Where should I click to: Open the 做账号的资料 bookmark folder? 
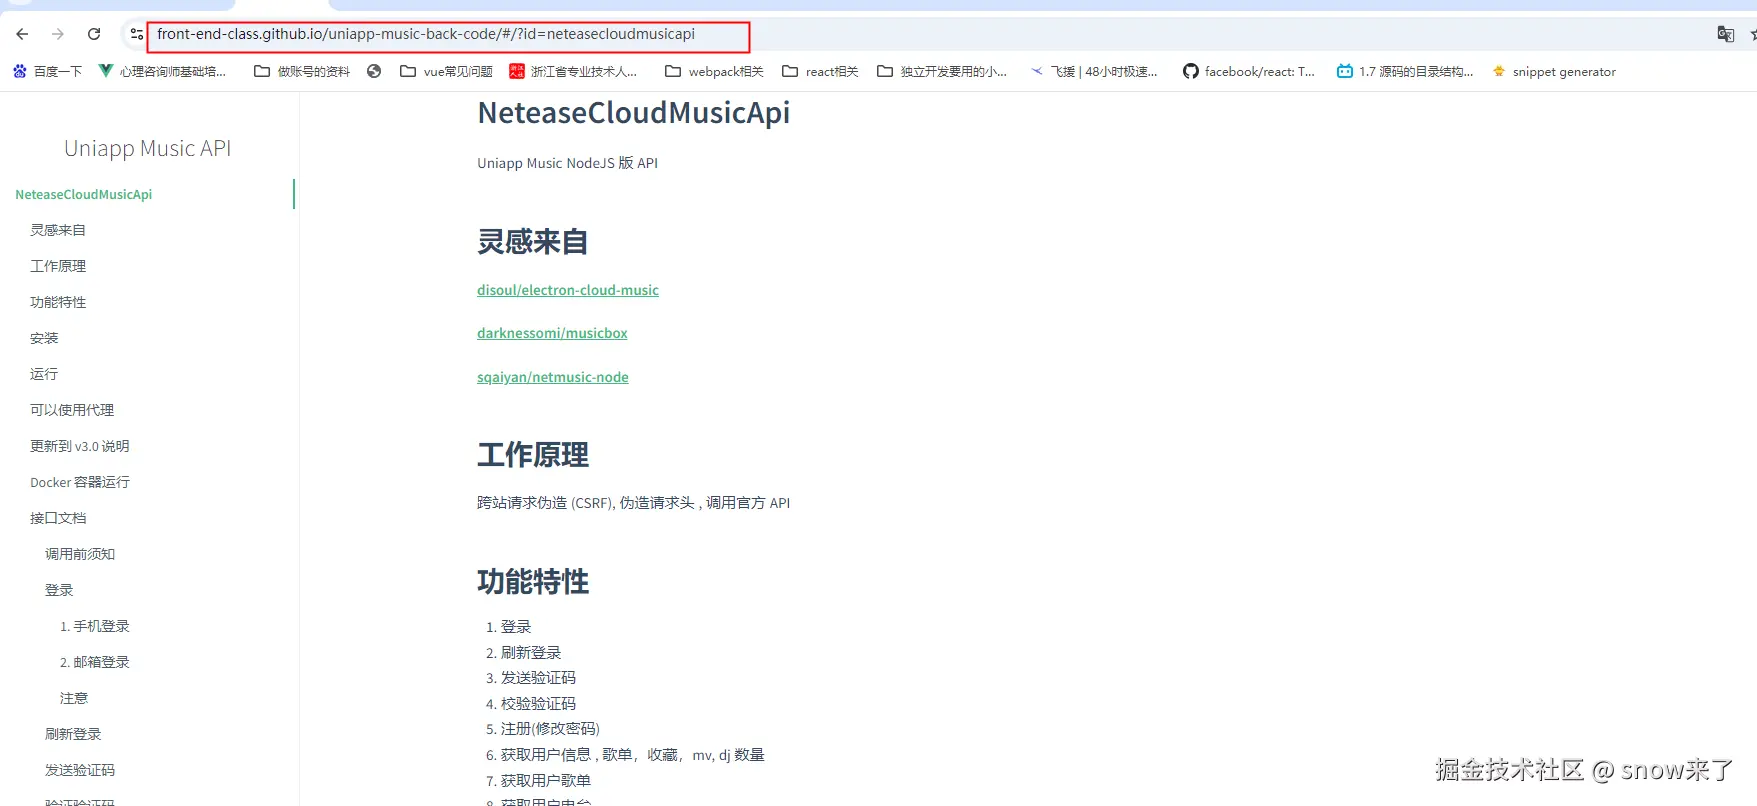point(302,71)
